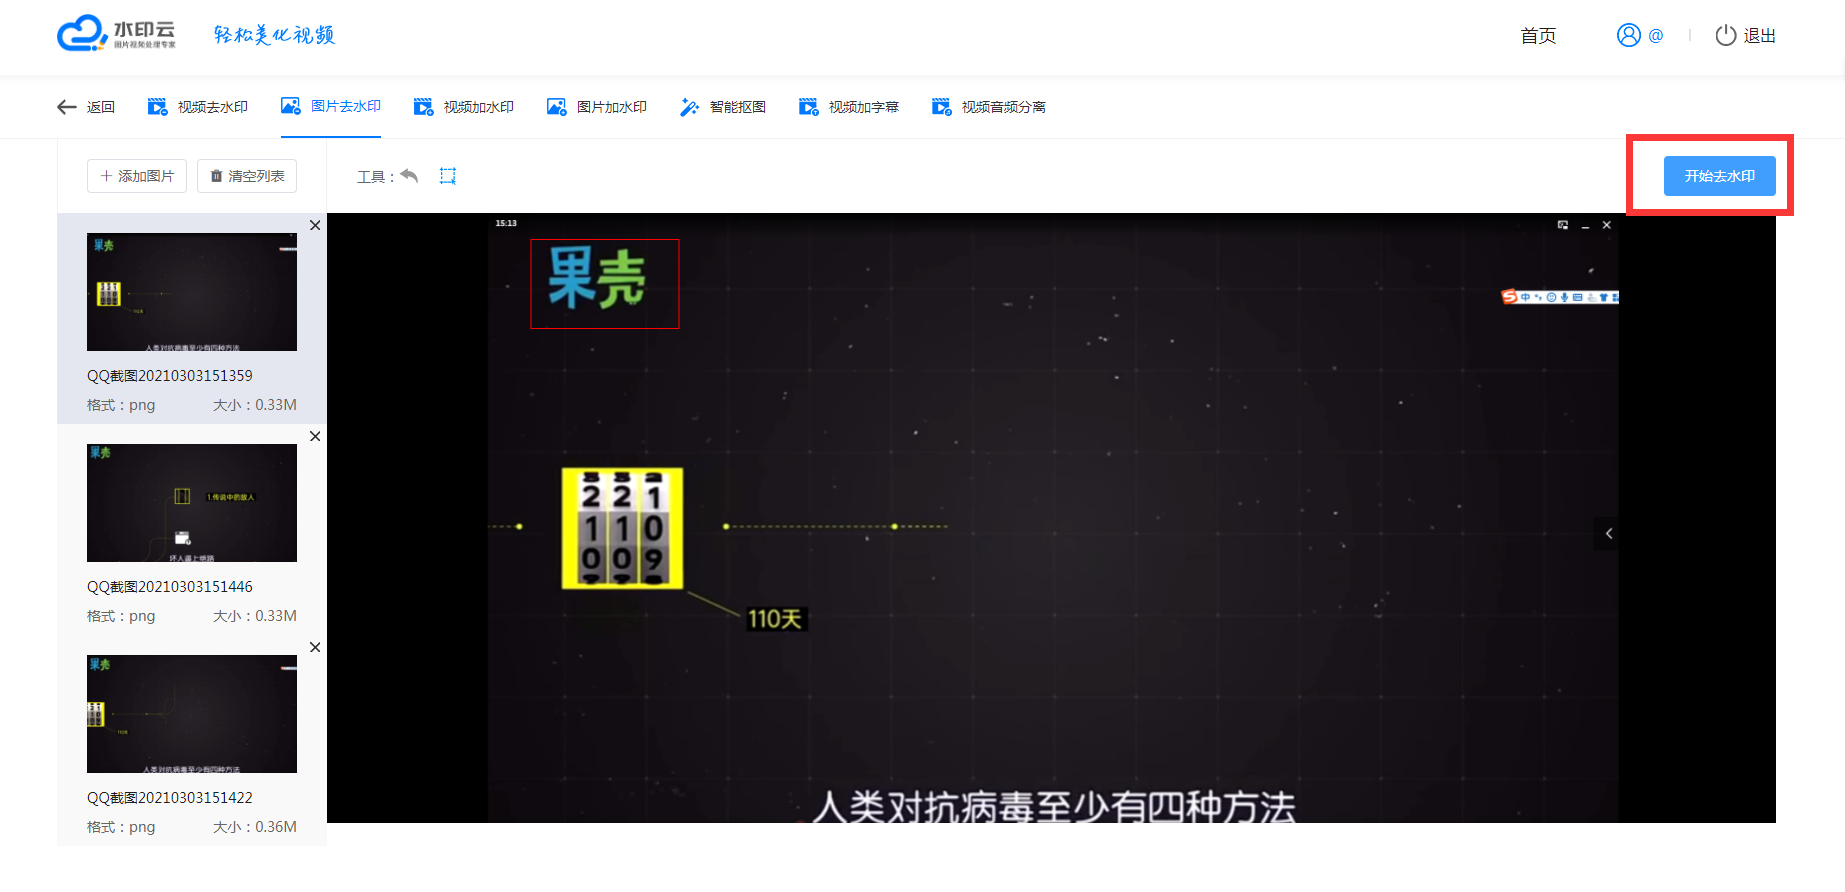Click the 轻松美化视频 slogan text

pos(274,35)
